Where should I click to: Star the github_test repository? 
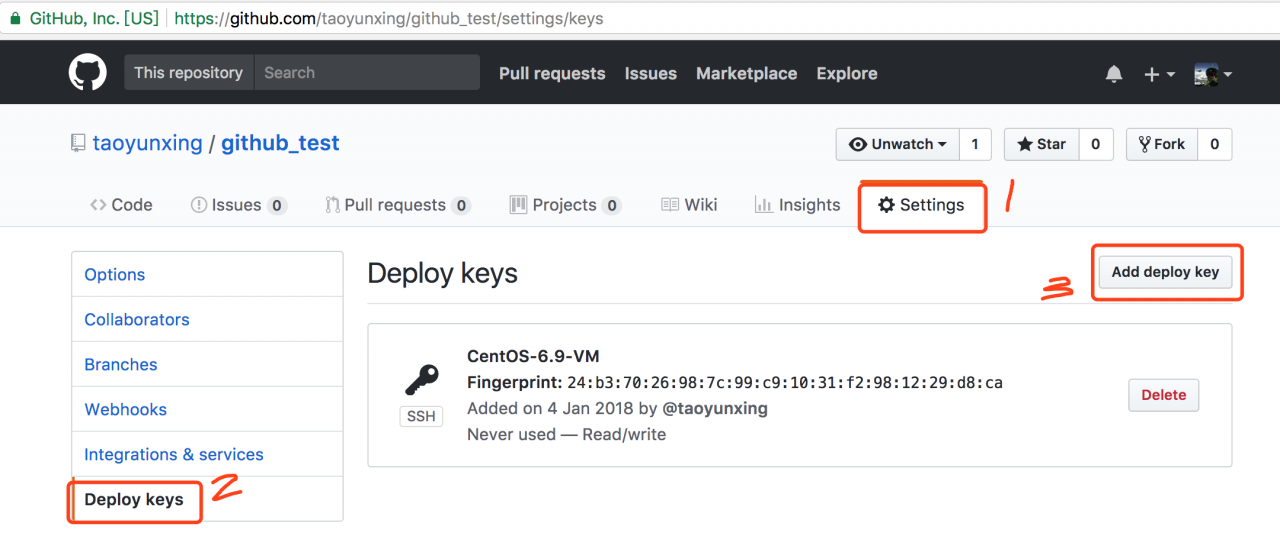[x=1041, y=144]
